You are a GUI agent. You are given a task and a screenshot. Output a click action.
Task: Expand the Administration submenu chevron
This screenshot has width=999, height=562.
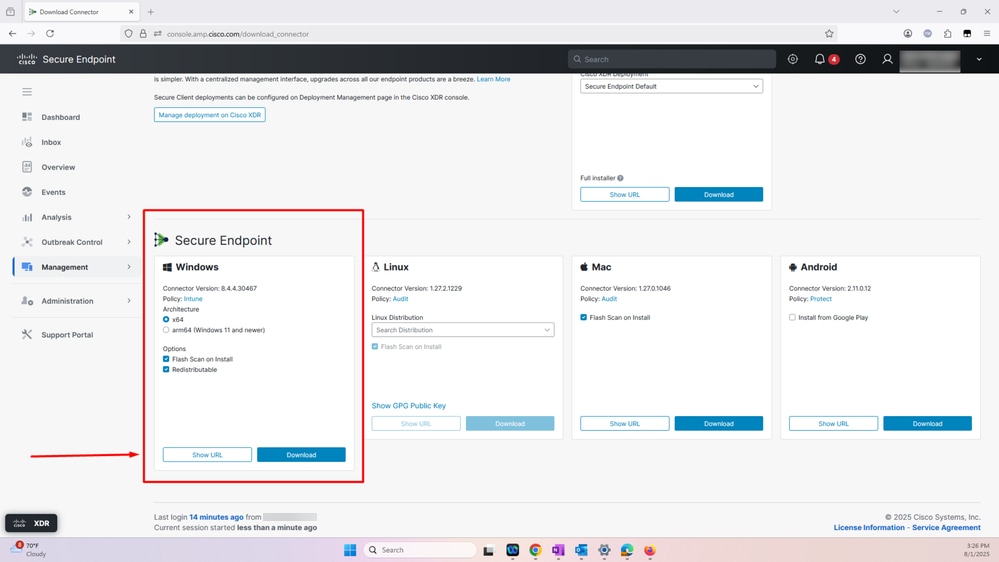(129, 301)
